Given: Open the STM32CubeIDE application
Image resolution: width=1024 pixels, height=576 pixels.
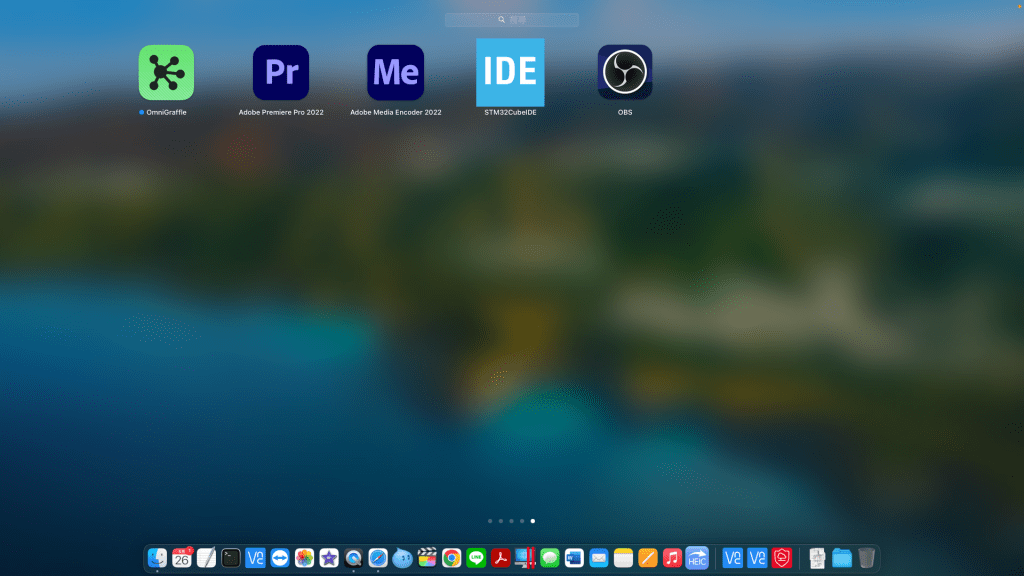Looking at the screenshot, I should click(510, 73).
